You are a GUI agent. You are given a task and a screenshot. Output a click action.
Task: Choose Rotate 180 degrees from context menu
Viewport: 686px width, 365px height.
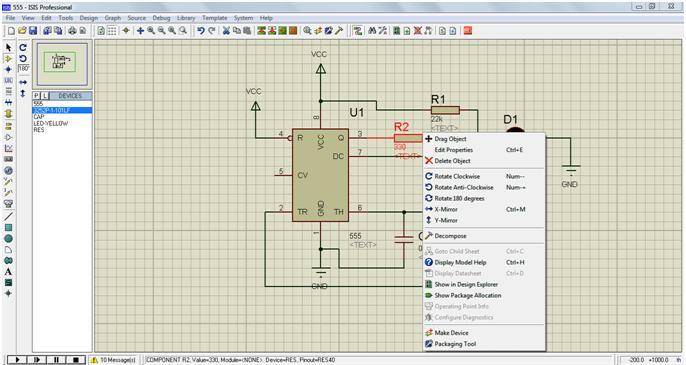(484, 198)
